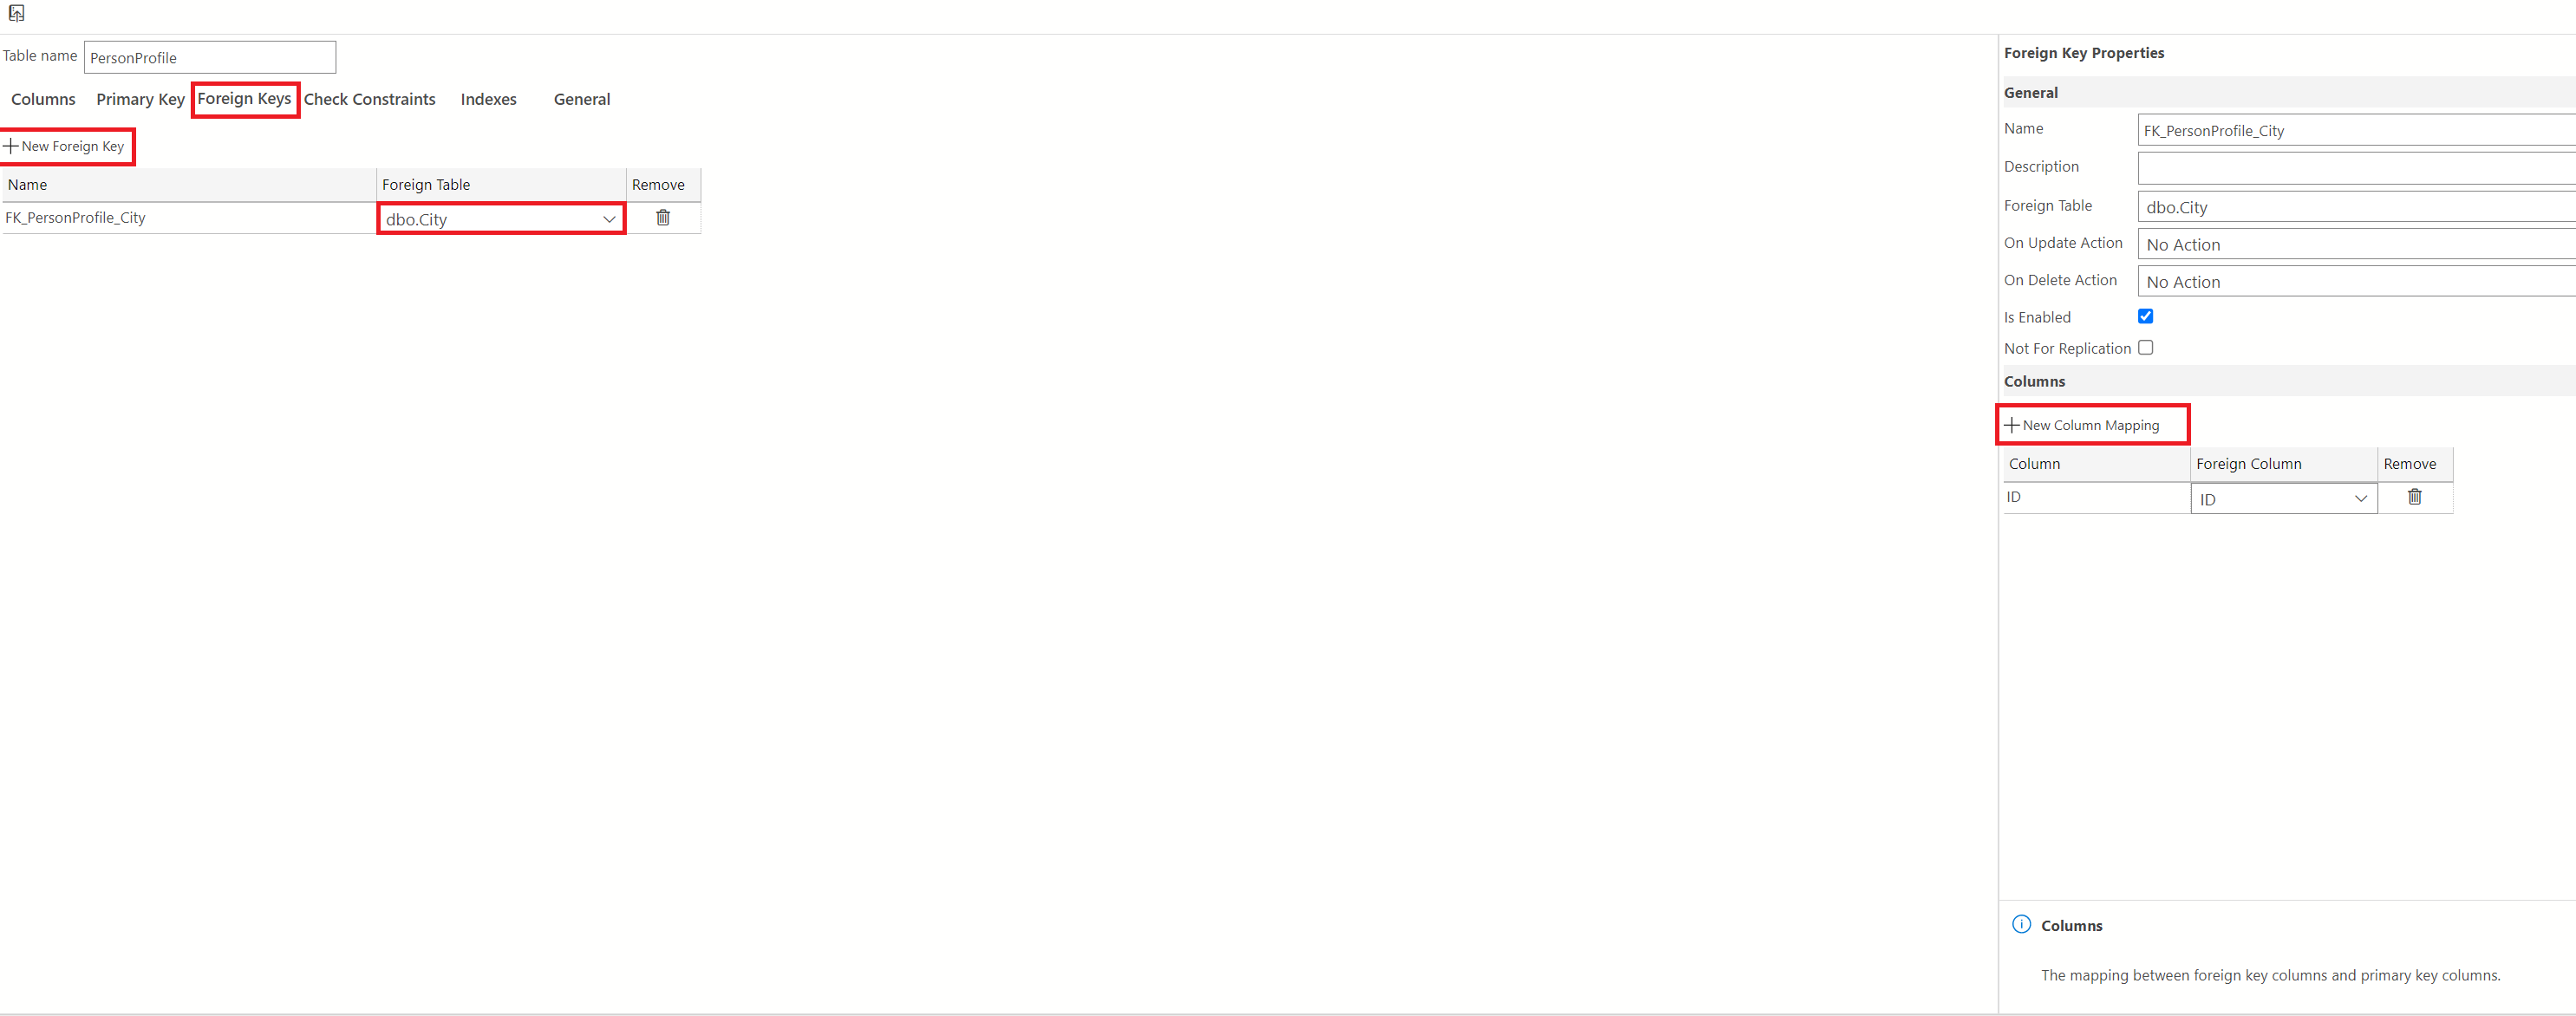Viewport: 2576px width, 1016px height.
Task: Click the Table name input field
Action: 211,55
